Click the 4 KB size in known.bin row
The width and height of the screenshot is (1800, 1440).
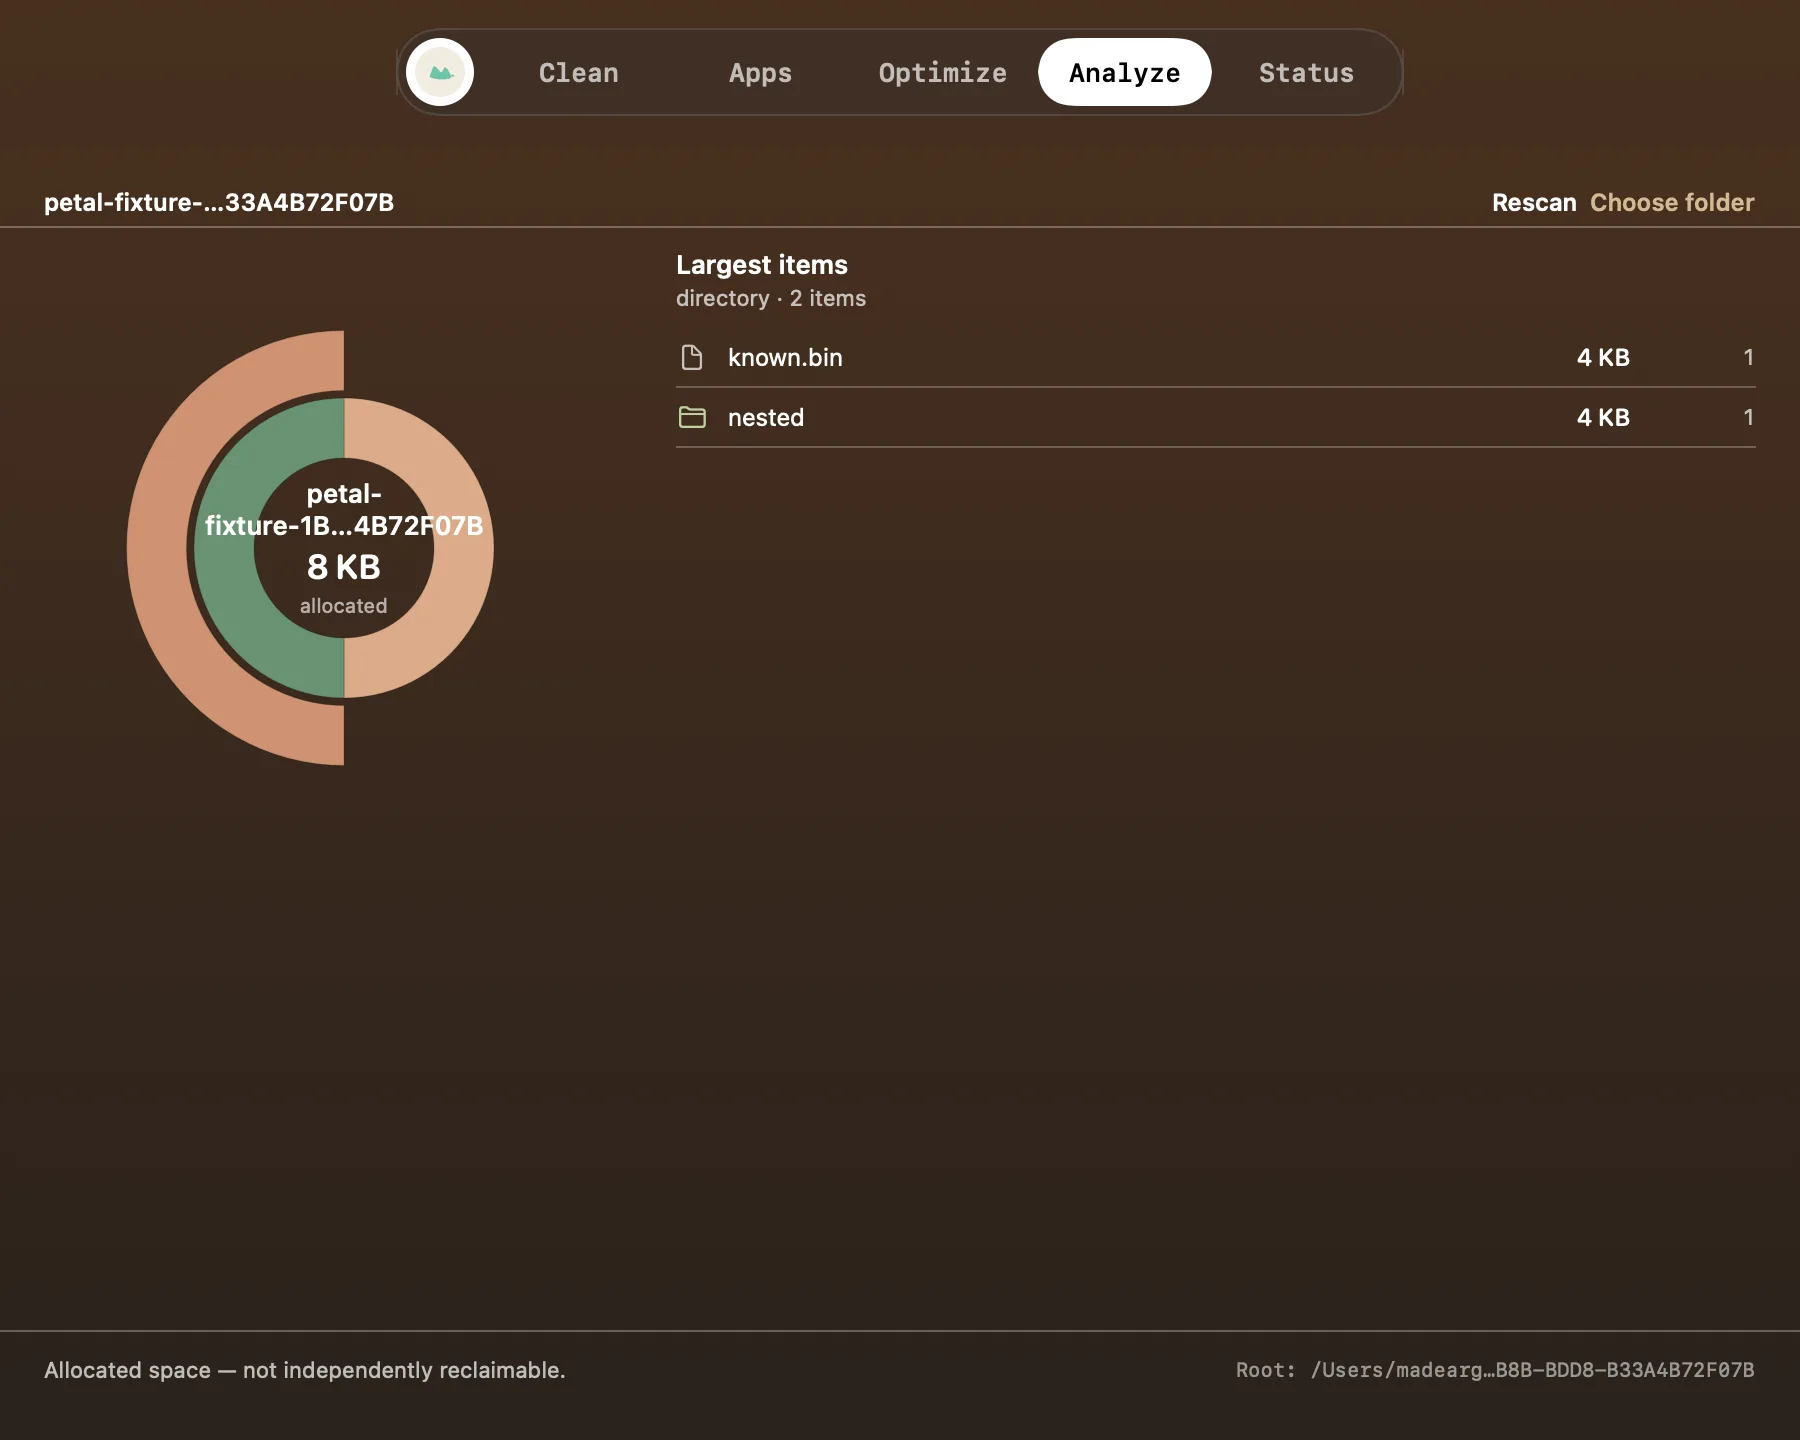pyautogui.click(x=1603, y=357)
